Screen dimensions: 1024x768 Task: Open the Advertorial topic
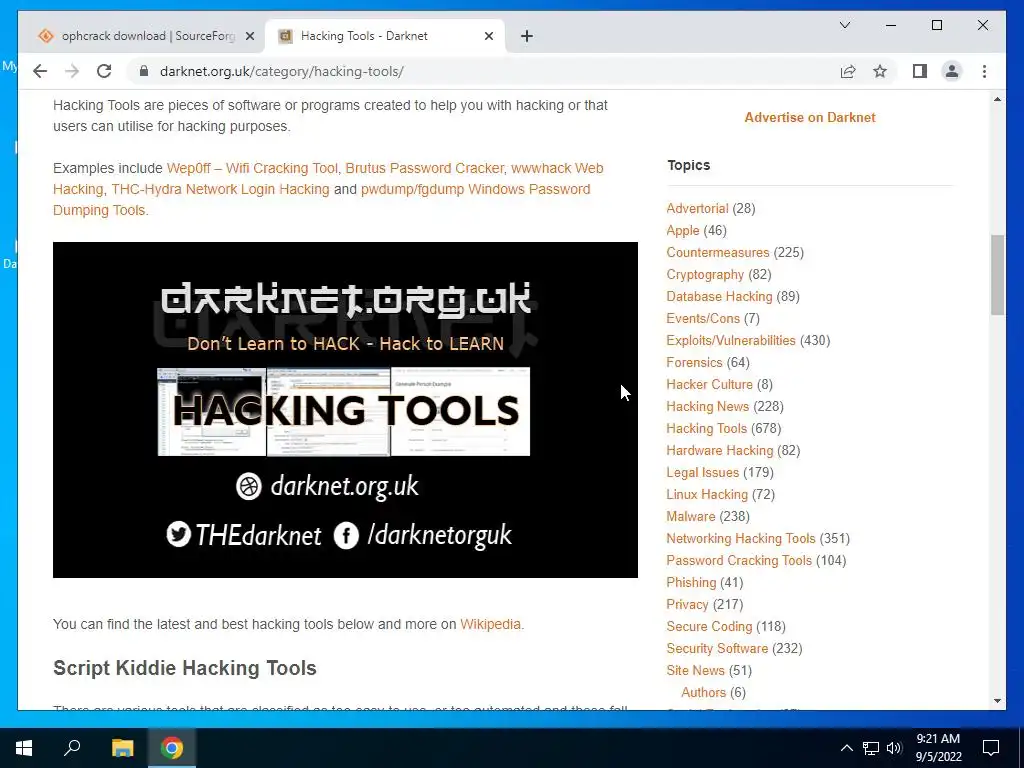point(697,208)
